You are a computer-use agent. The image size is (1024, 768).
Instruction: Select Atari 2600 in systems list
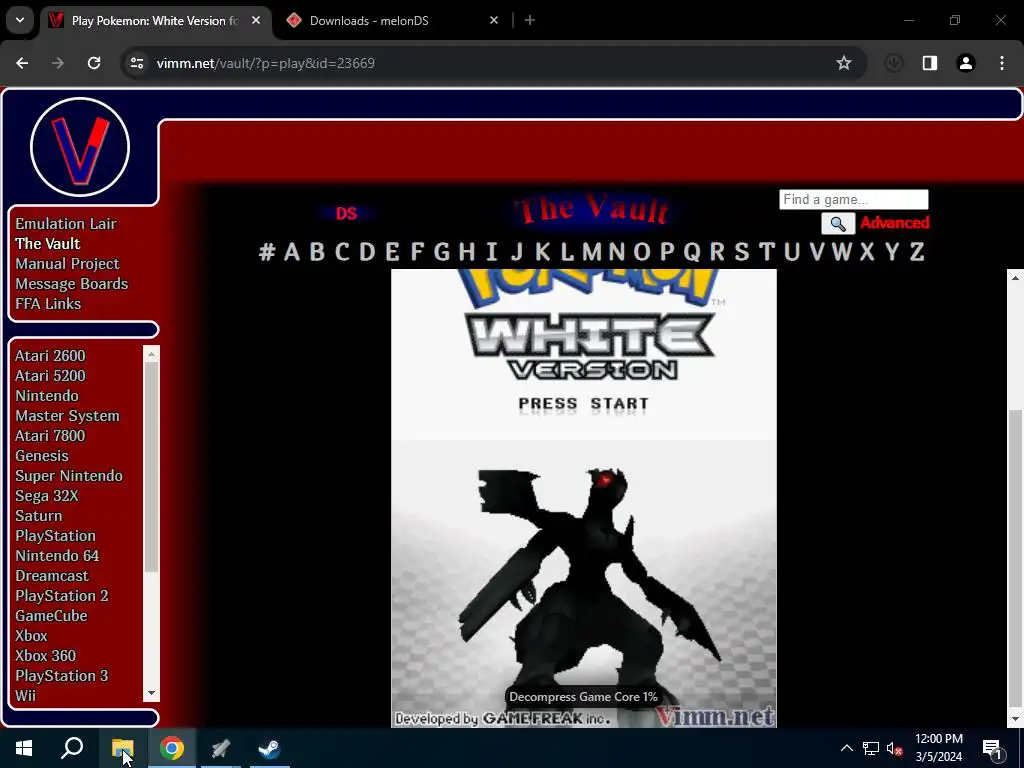pyautogui.click(x=50, y=356)
